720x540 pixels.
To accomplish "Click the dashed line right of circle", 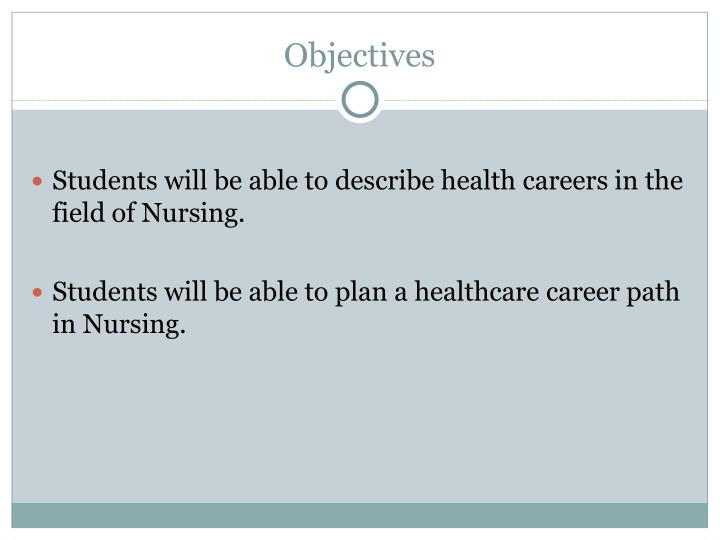I will pos(546,100).
